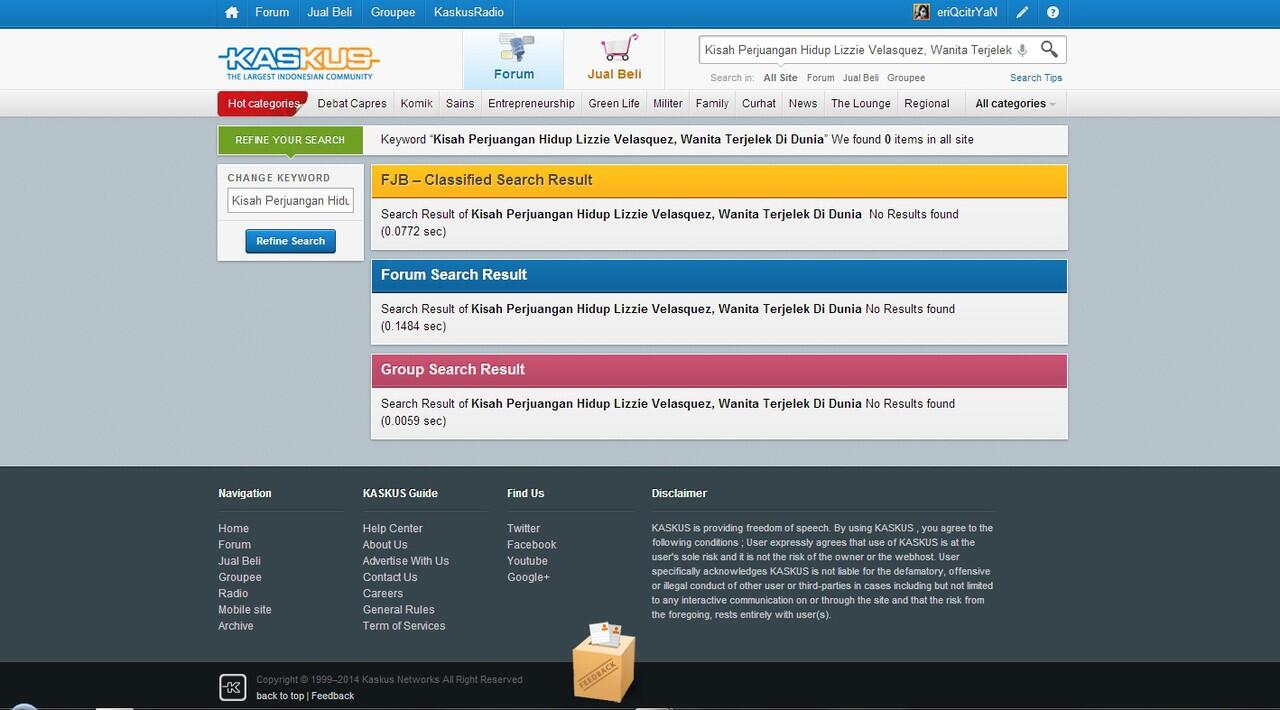The height and width of the screenshot is (710, 1280).
Task: Open KaskusRadio in the top navigation bar
Action: [469, 13]
